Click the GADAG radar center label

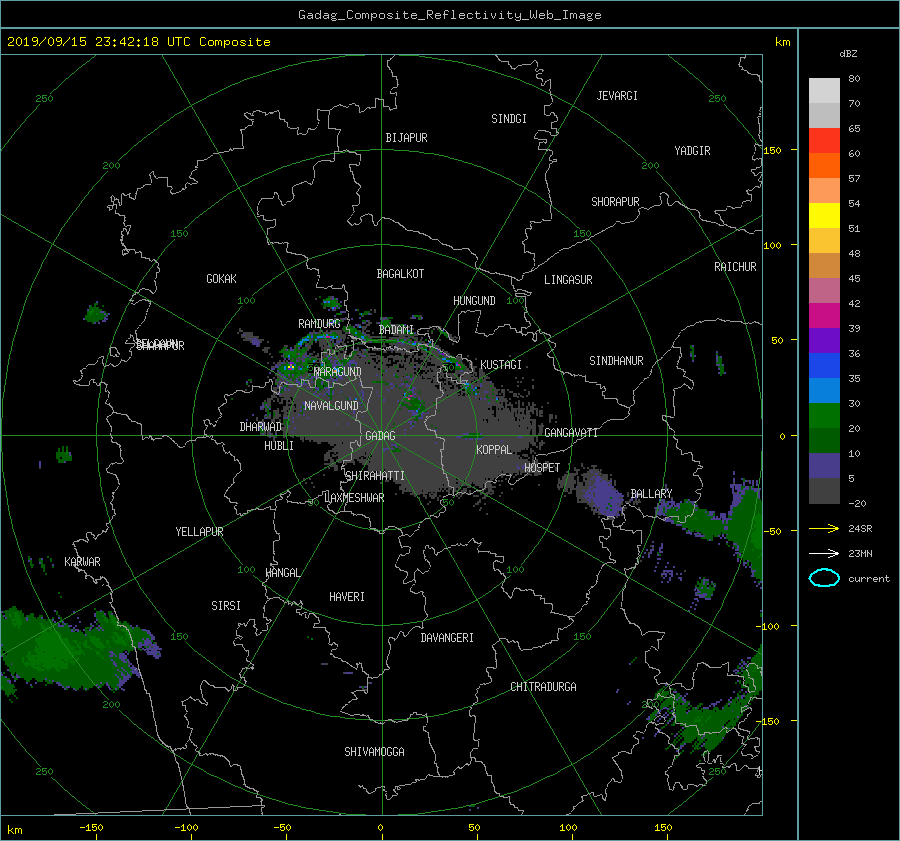[381, 436]
